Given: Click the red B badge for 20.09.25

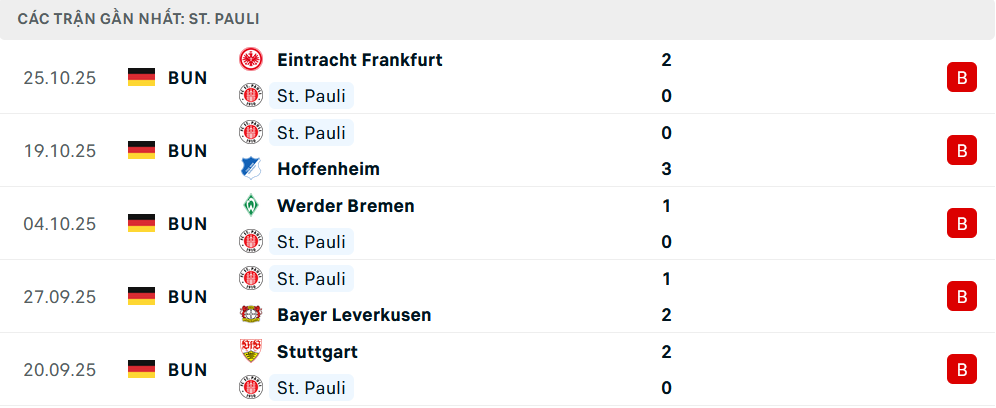Looking at the screenshot, I should (x=961, y=369).
